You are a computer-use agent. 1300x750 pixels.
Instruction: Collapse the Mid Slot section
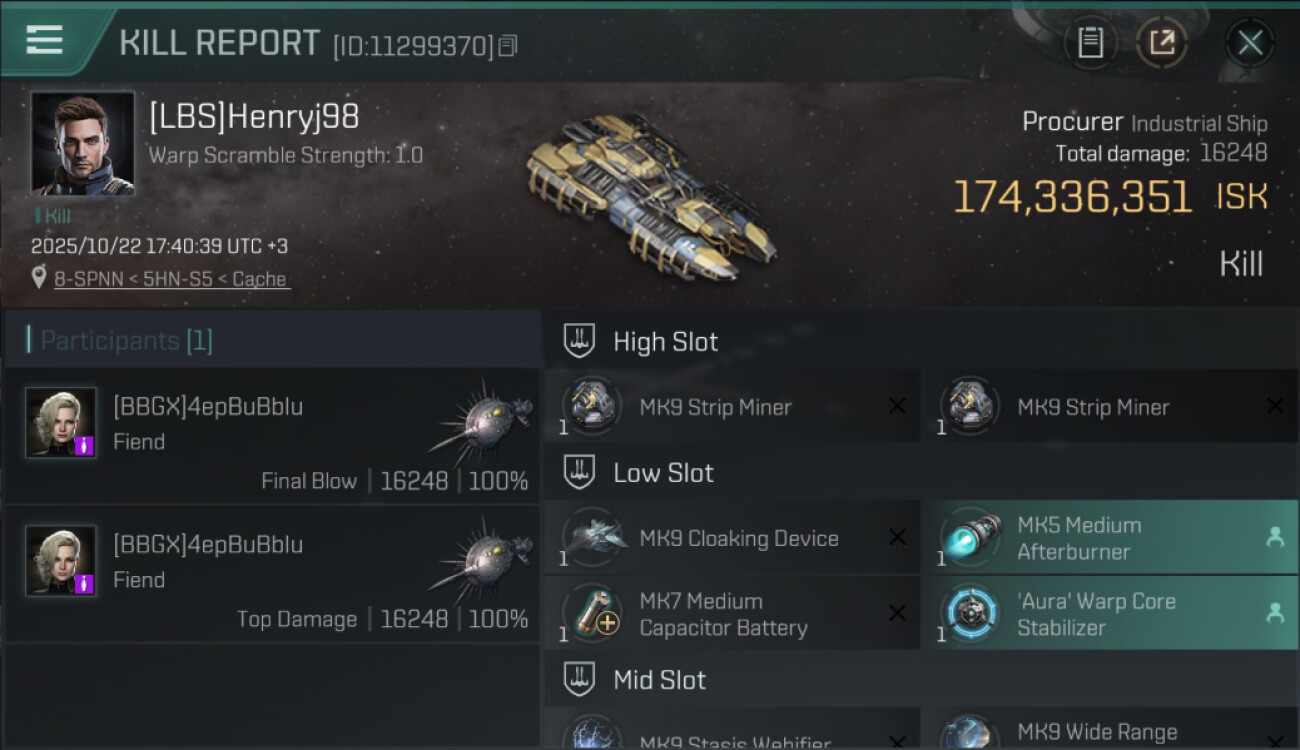point(579,680)
